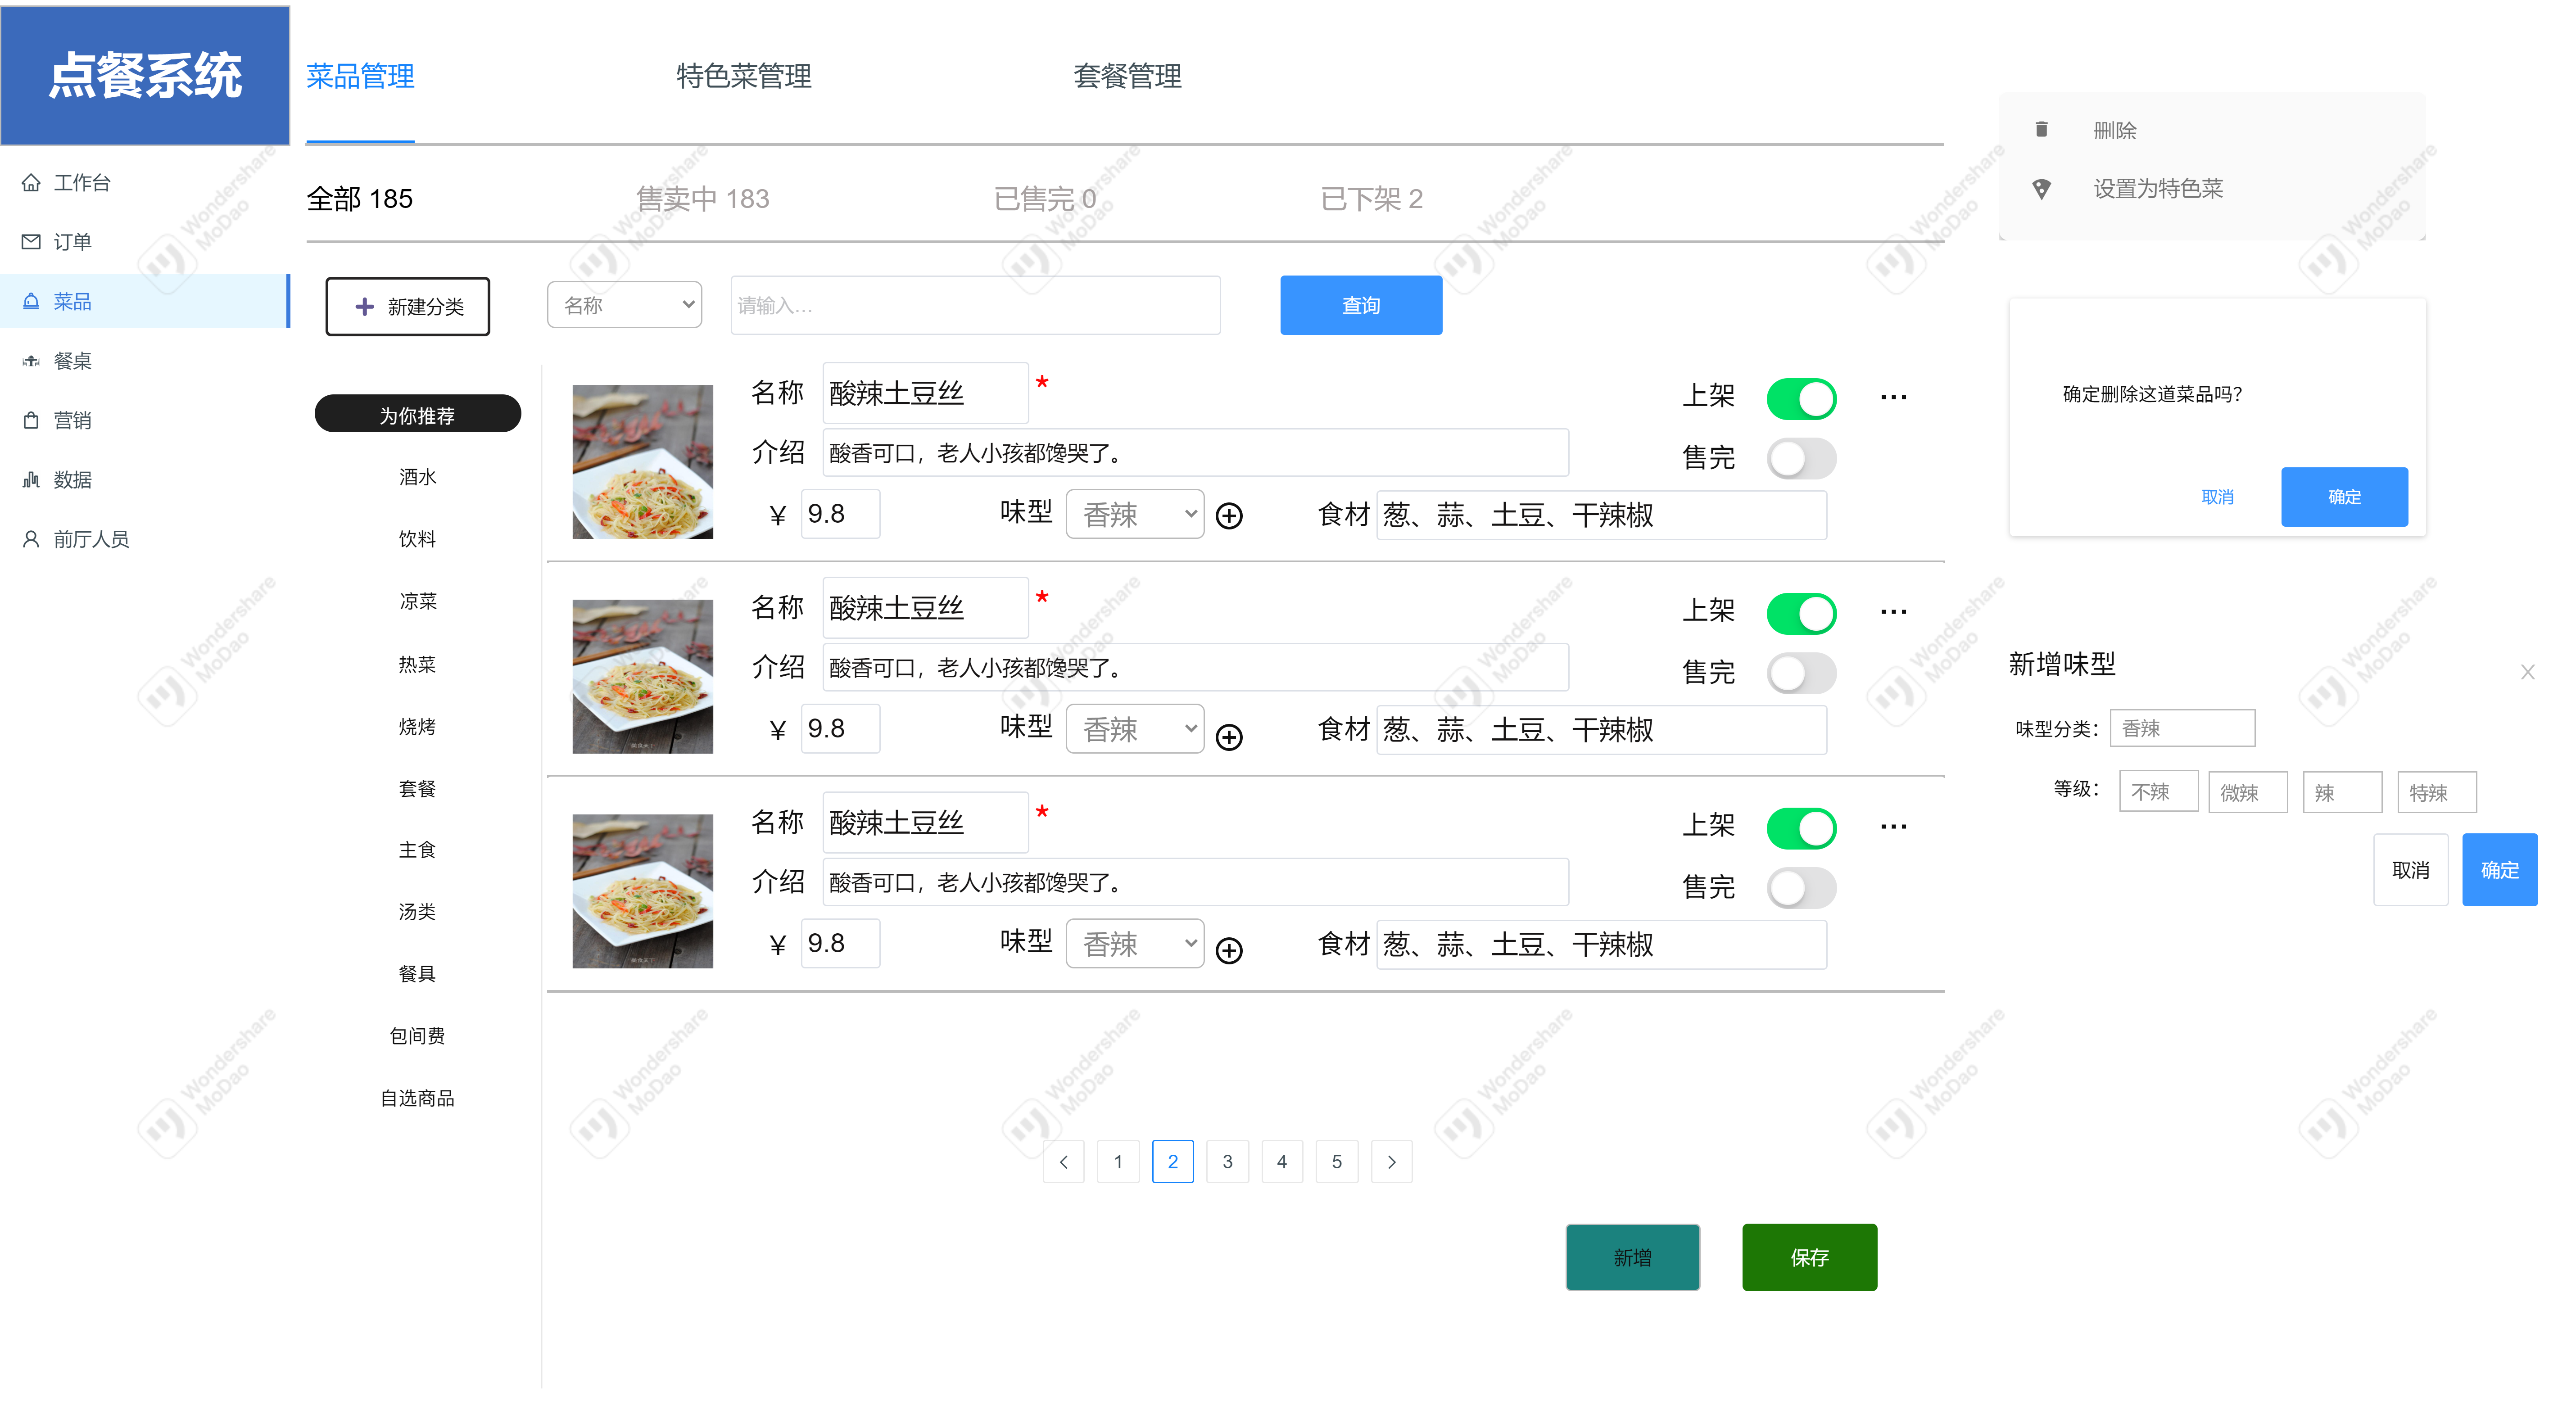This screenshot has height=1406, width=2576.
Task: Toggle 上架 switch for third dish
Action: point(1801,828)
